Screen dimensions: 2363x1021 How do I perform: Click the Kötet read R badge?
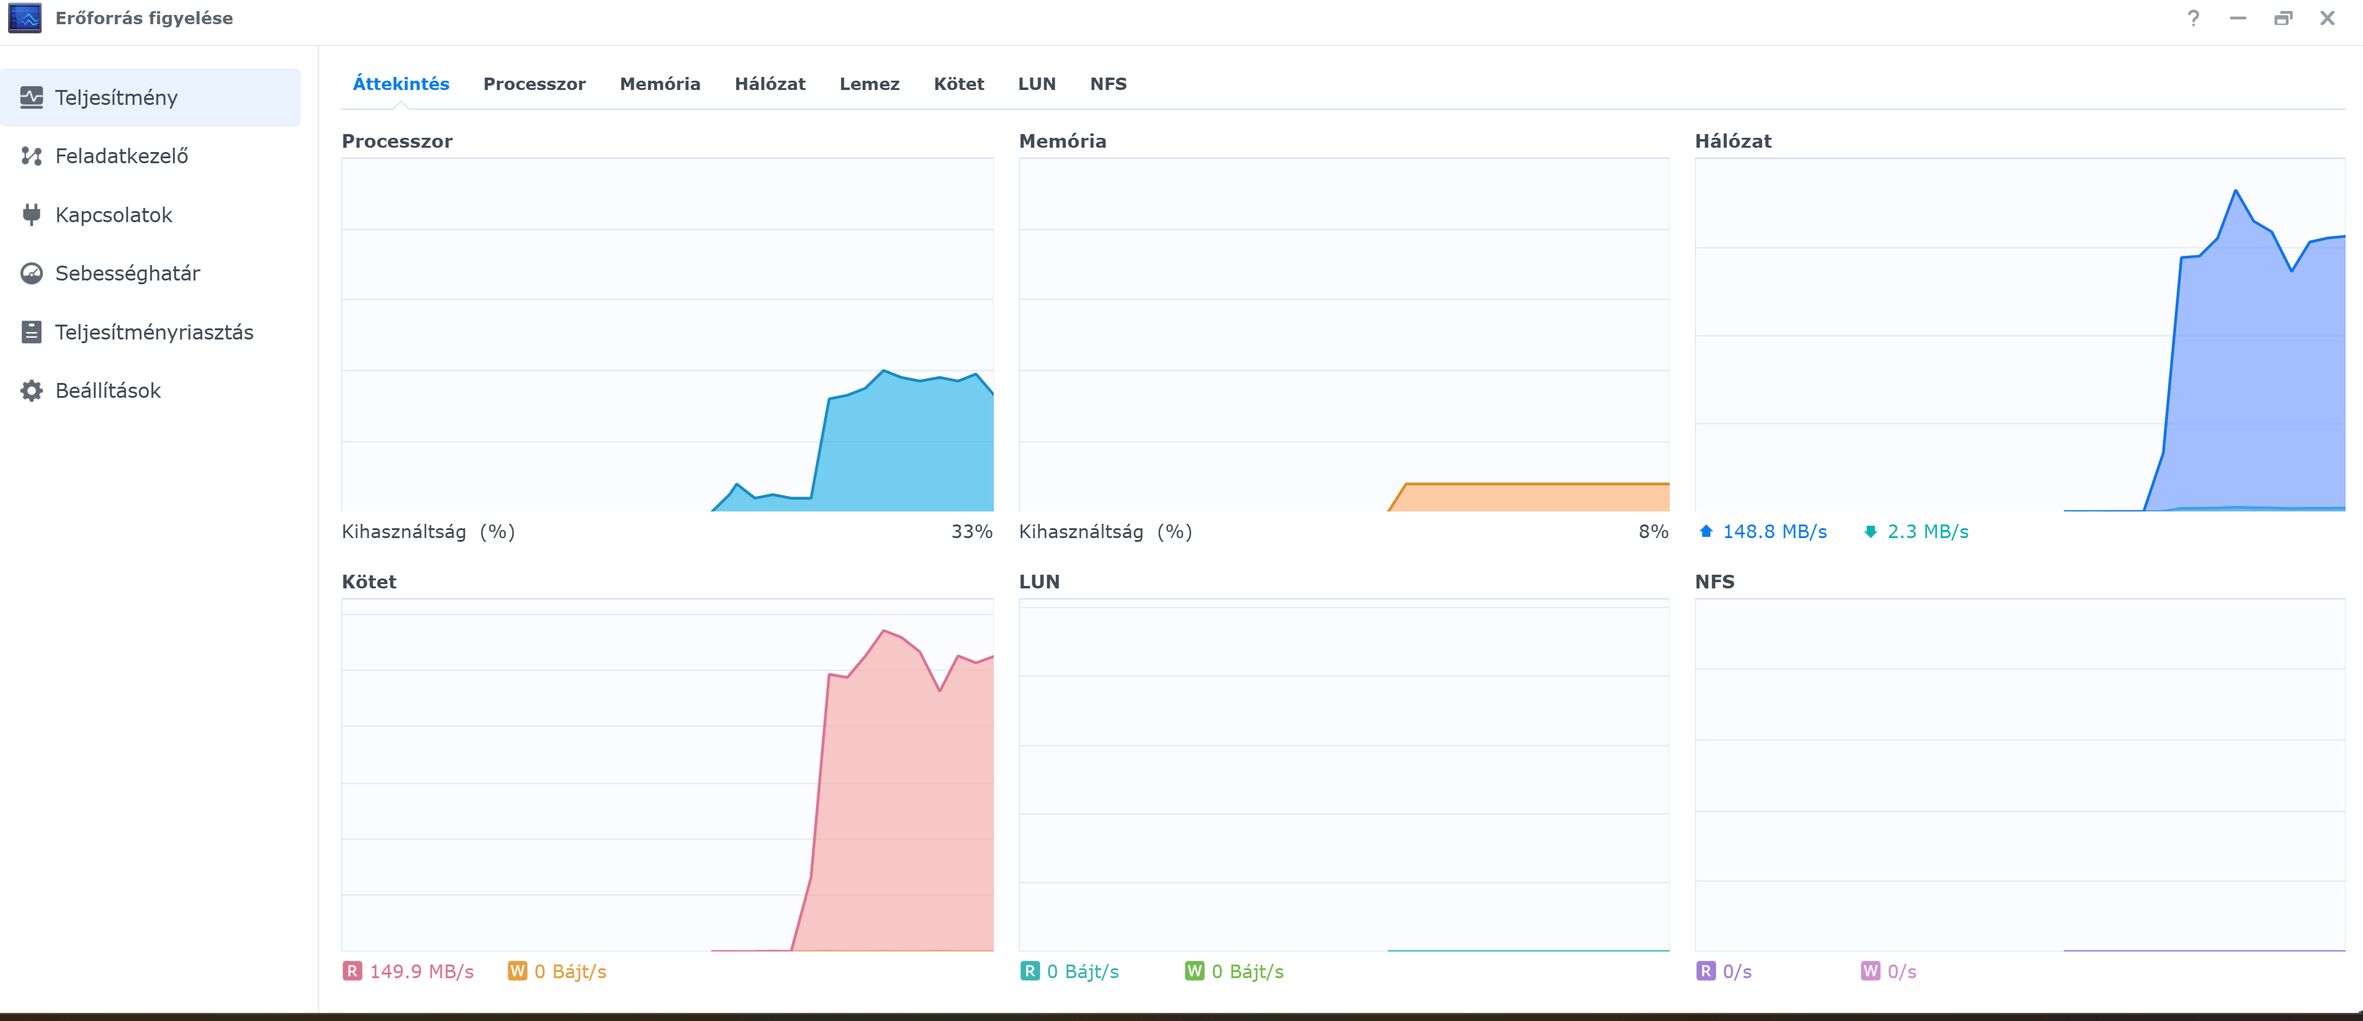click(352, 971)
